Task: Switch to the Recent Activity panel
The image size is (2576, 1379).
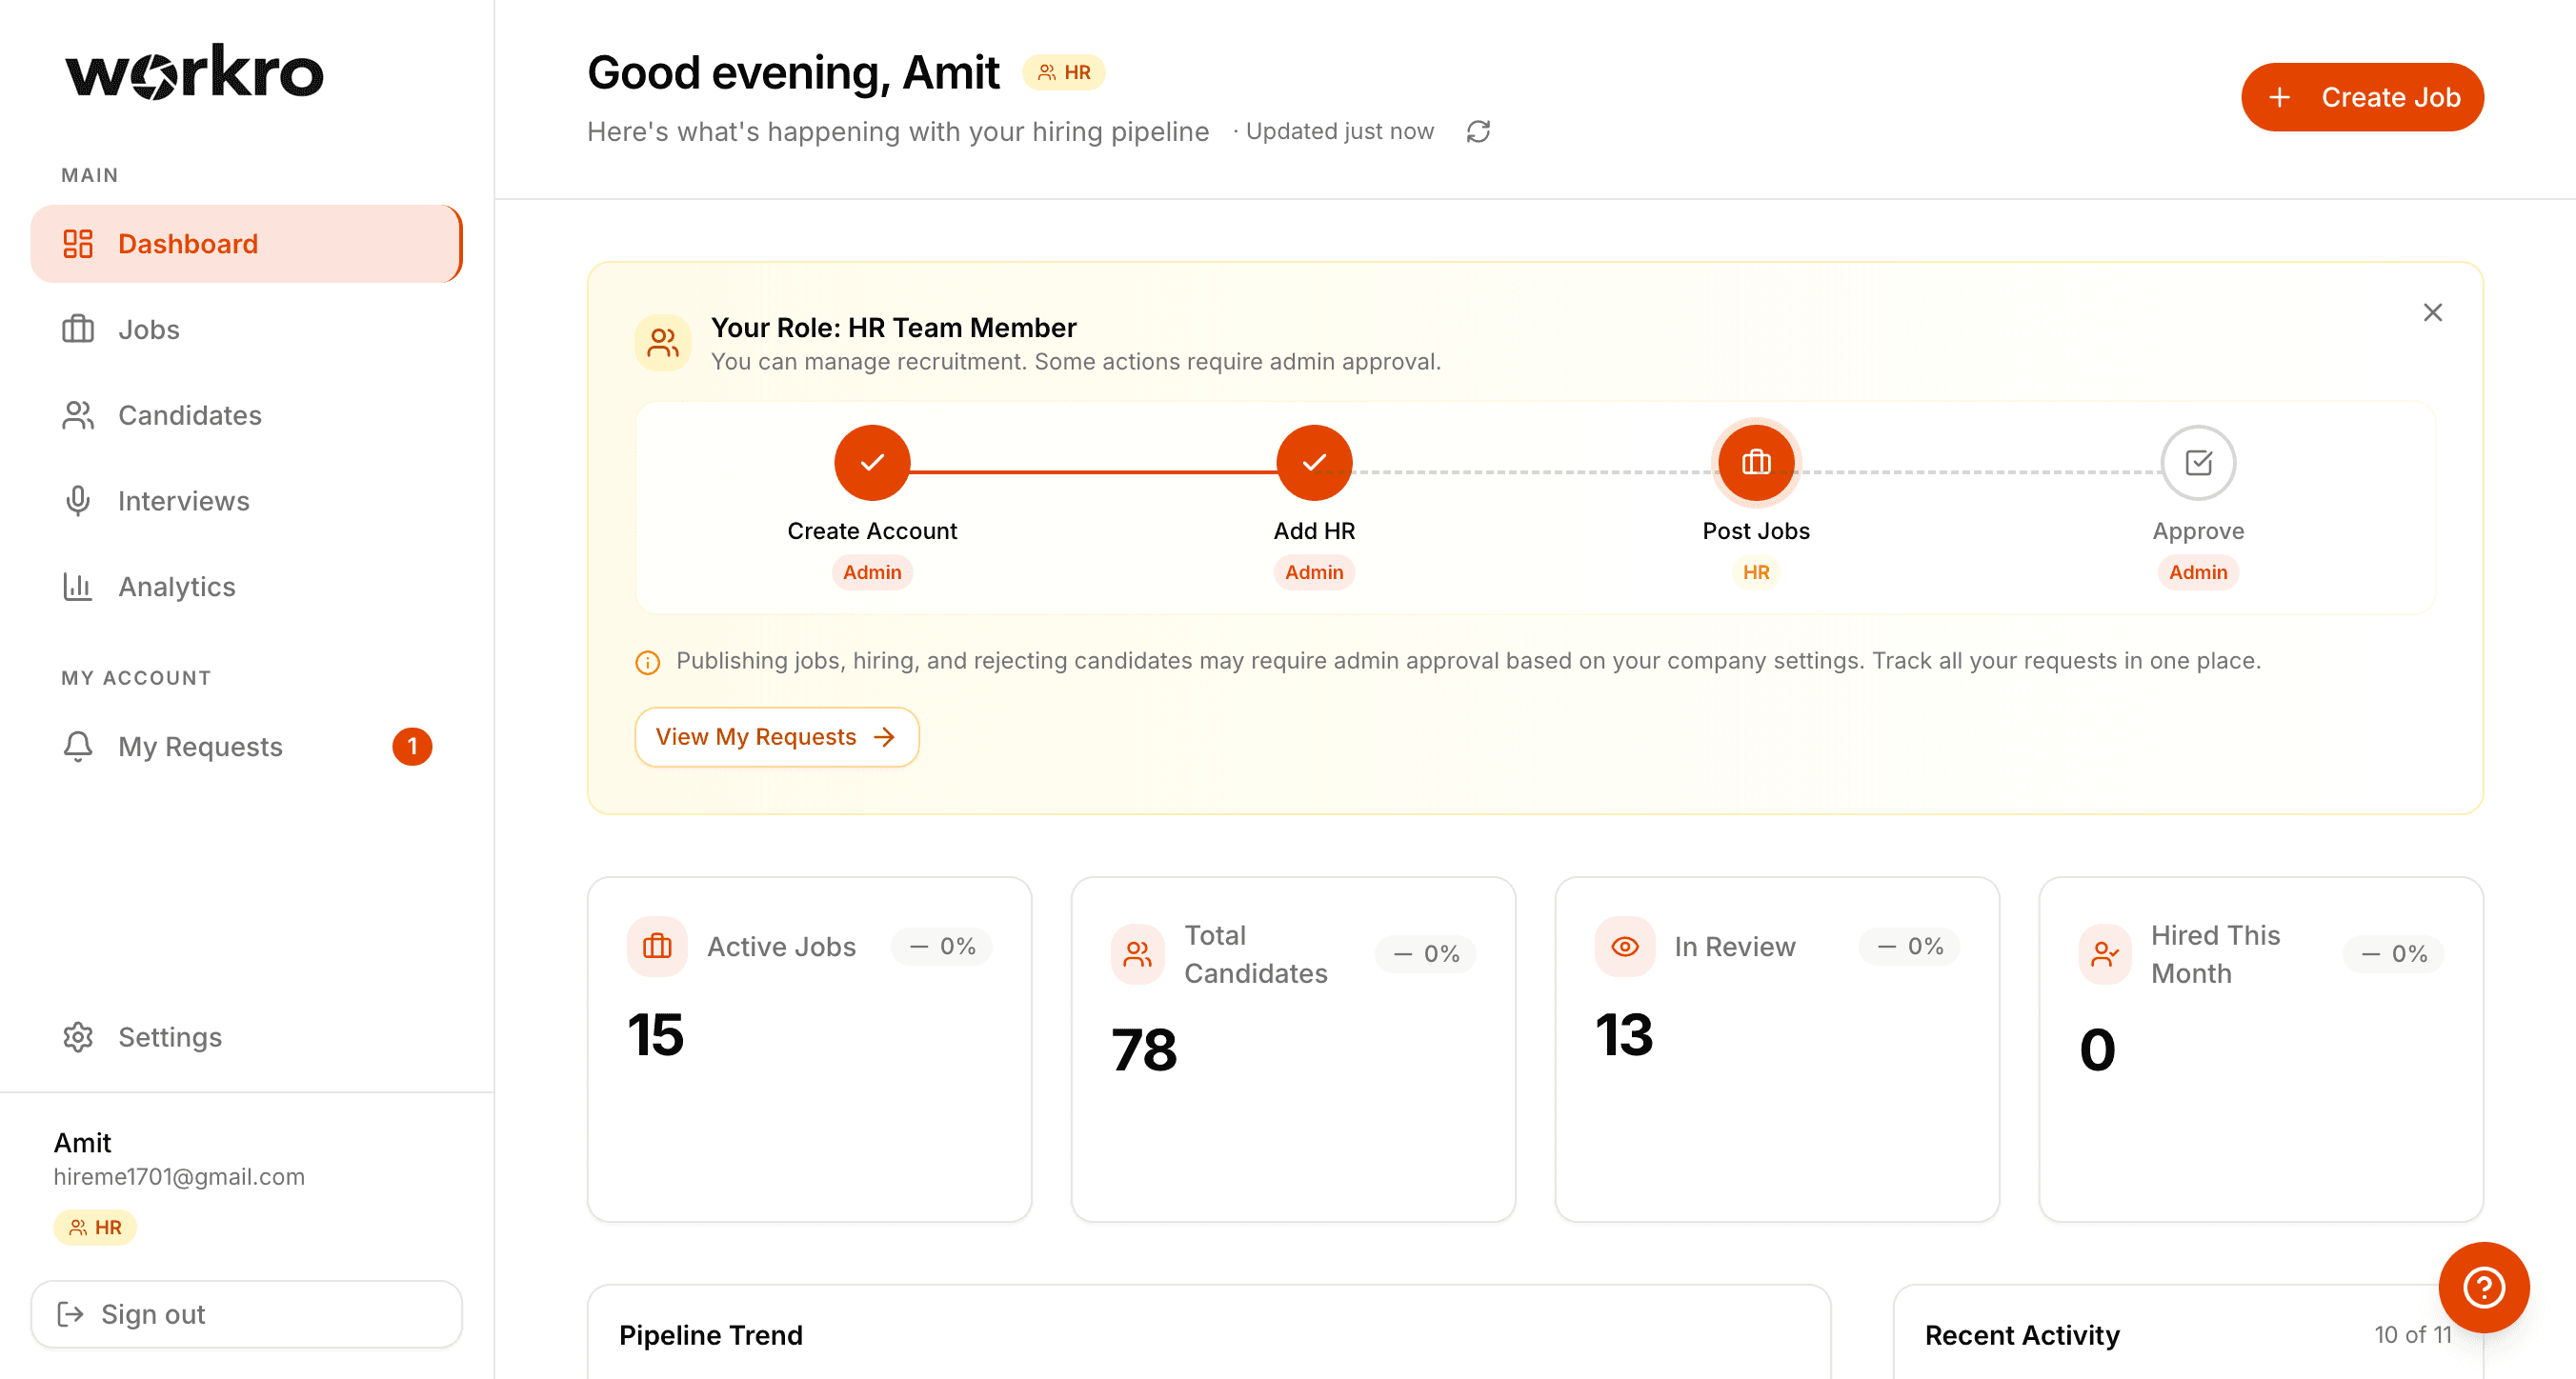Action: pyautogui.click(x=2022, y=1334)
